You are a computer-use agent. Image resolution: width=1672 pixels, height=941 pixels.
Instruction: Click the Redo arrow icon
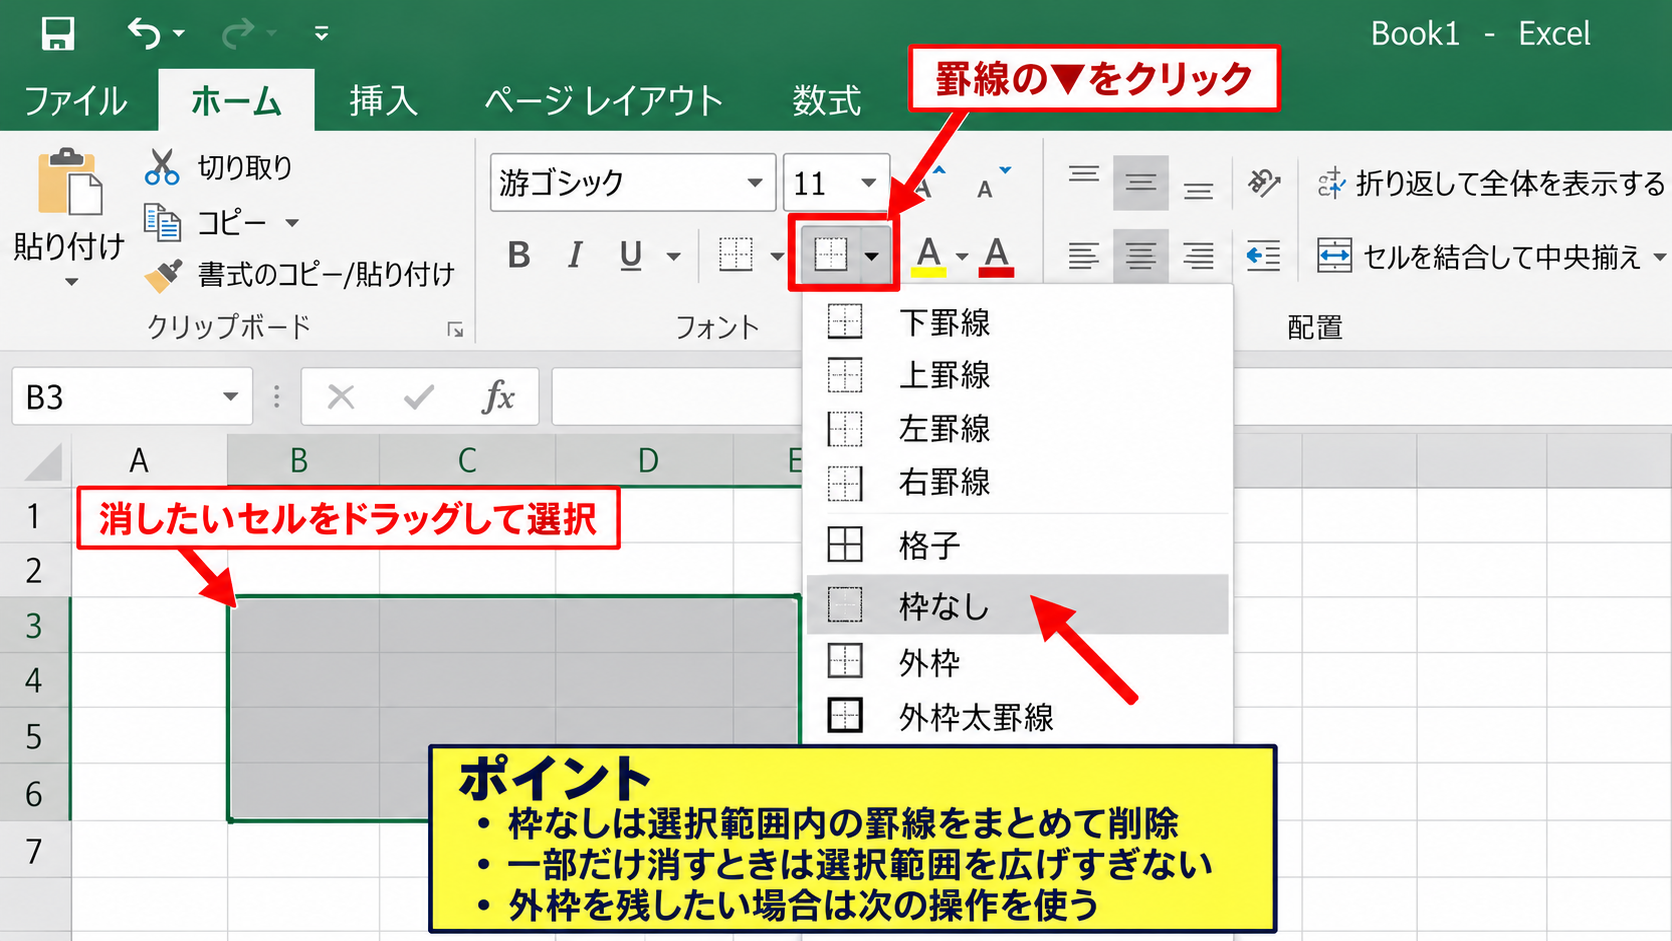[238, 33]
